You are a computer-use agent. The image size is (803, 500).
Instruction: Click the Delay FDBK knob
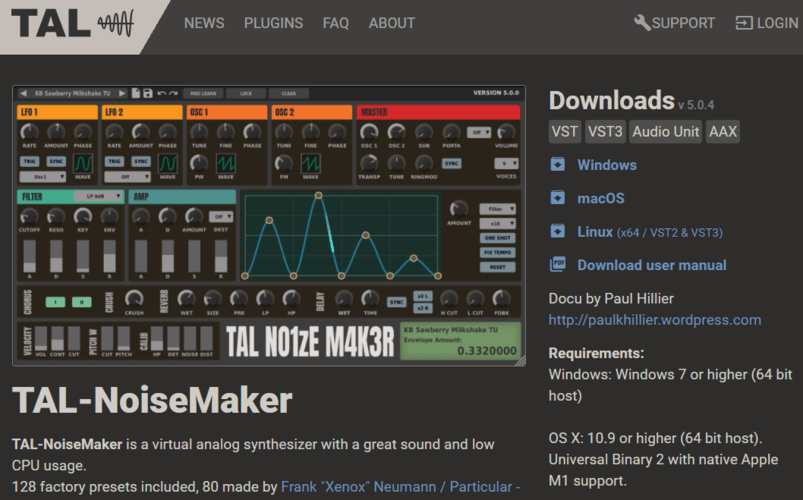(501, 298)
